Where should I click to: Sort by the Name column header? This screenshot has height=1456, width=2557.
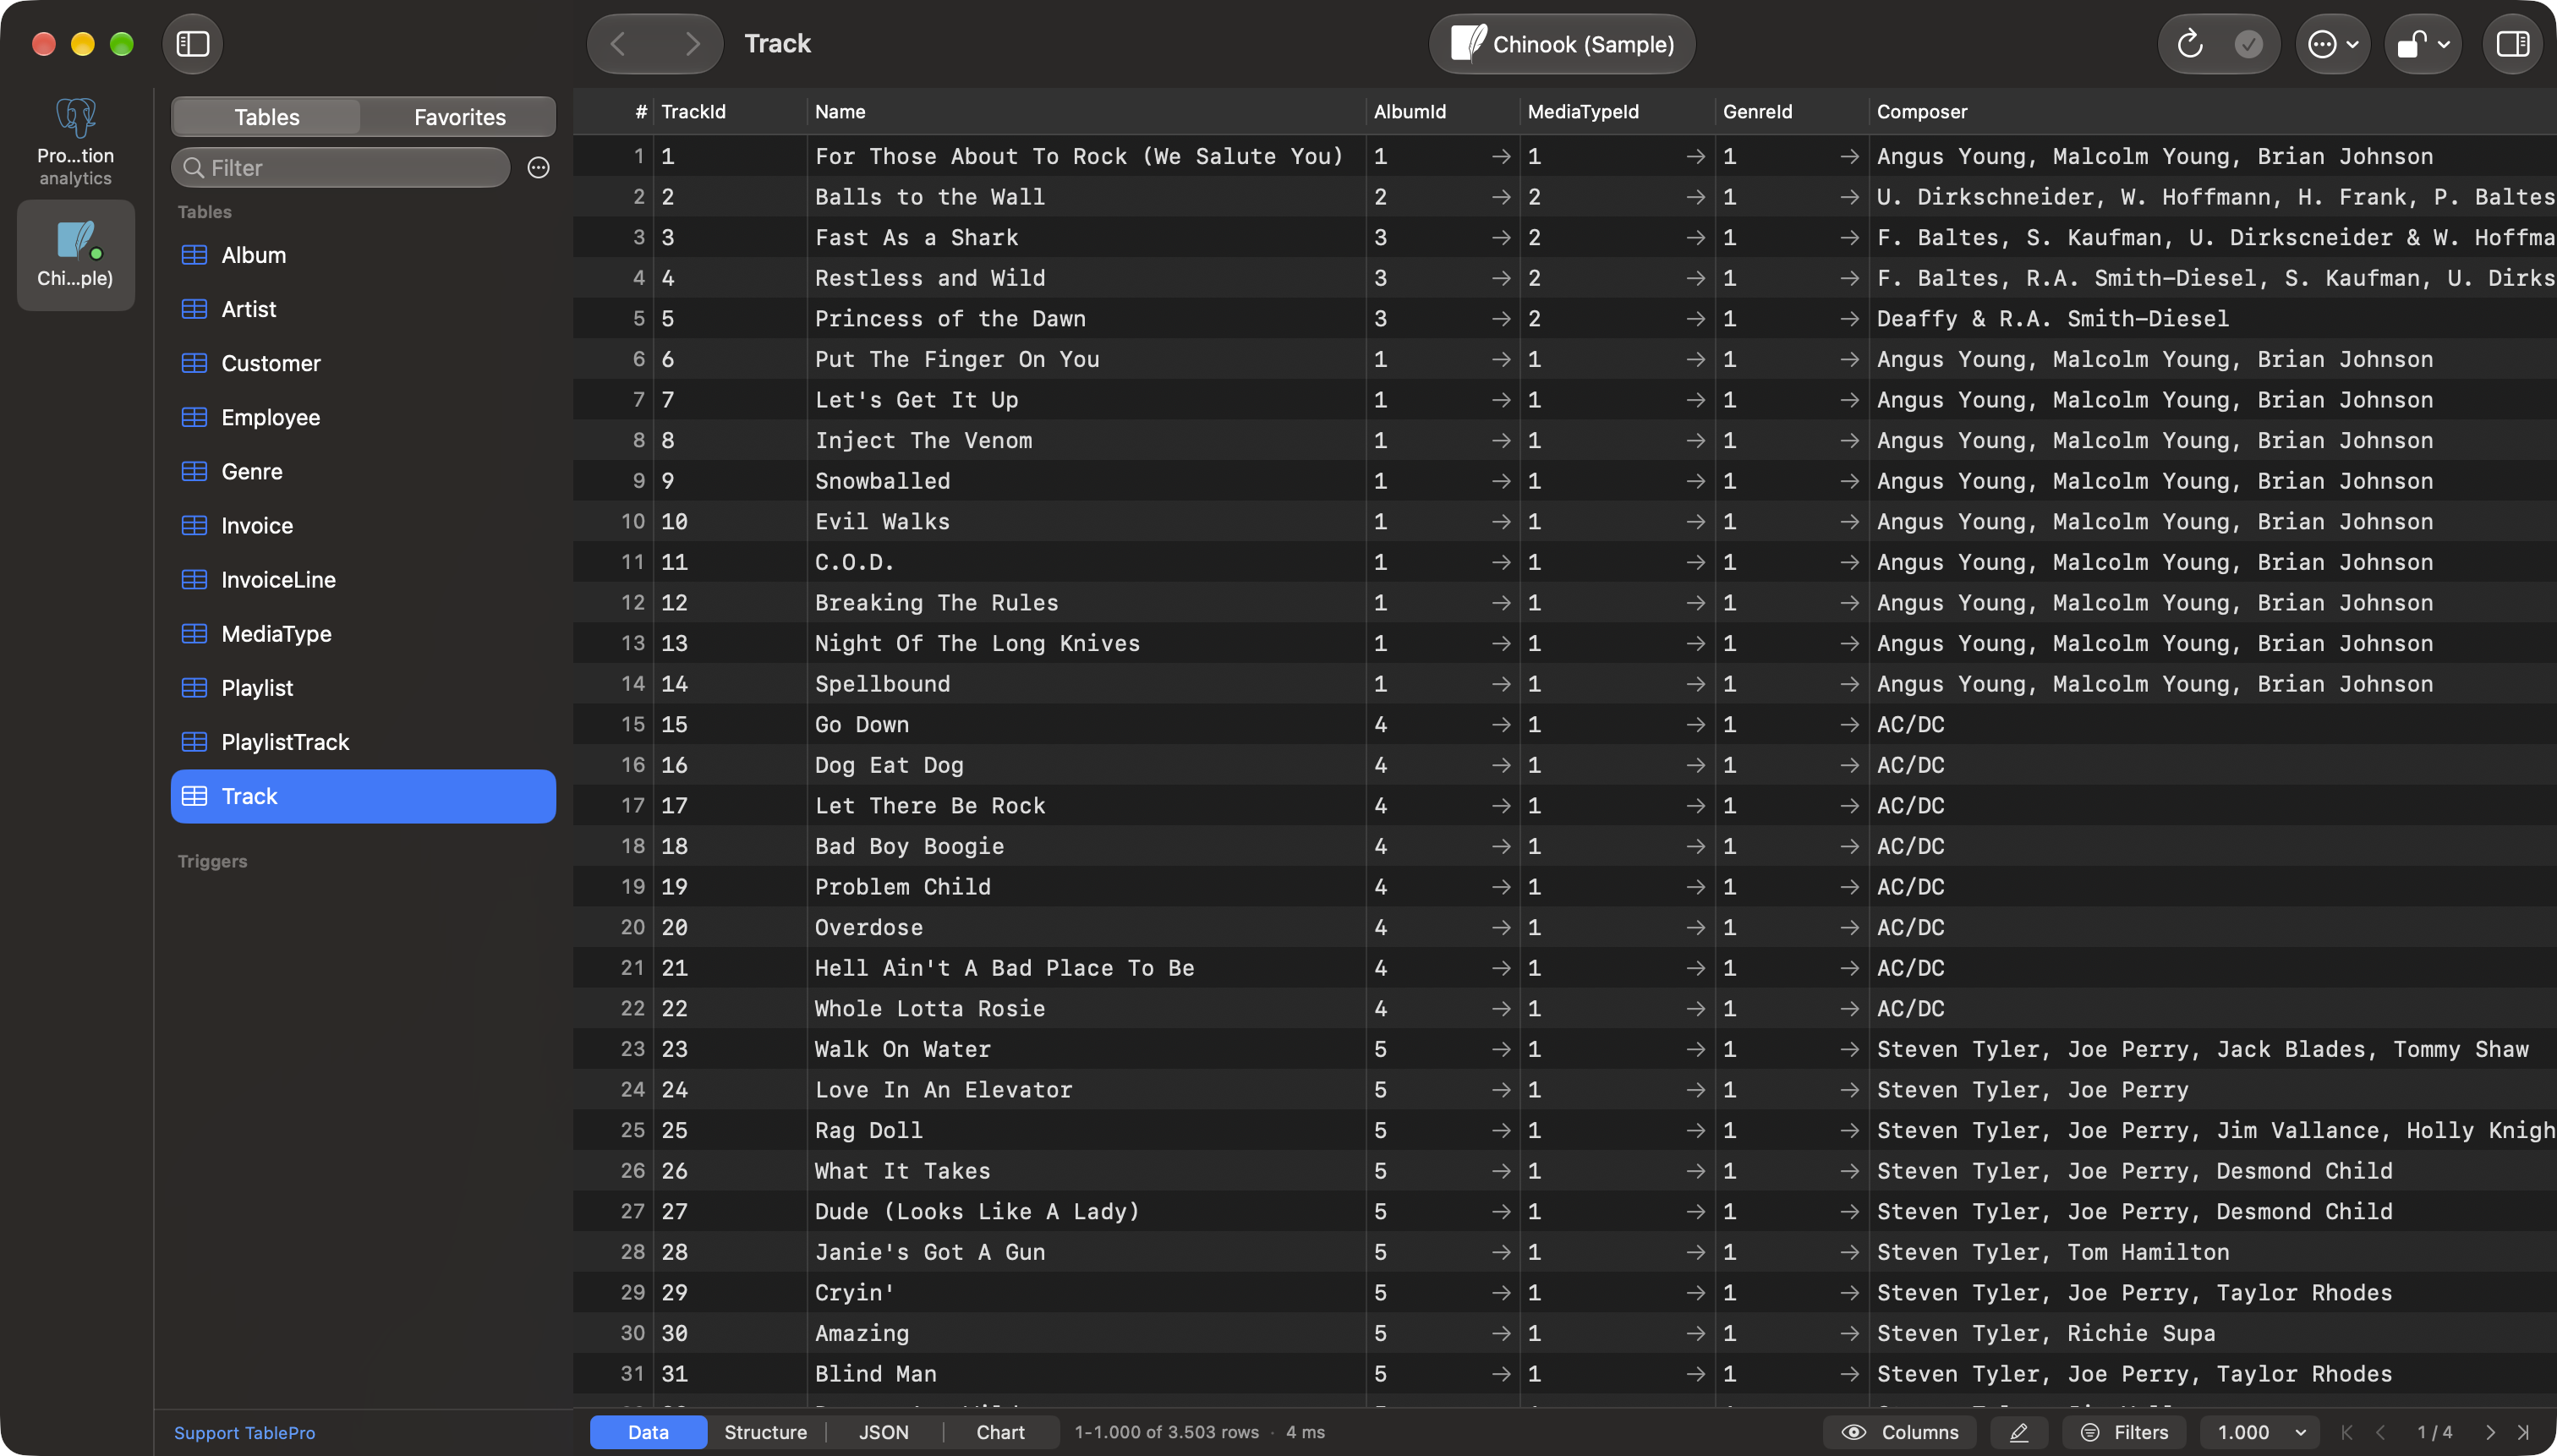(x=1086, y=111)
